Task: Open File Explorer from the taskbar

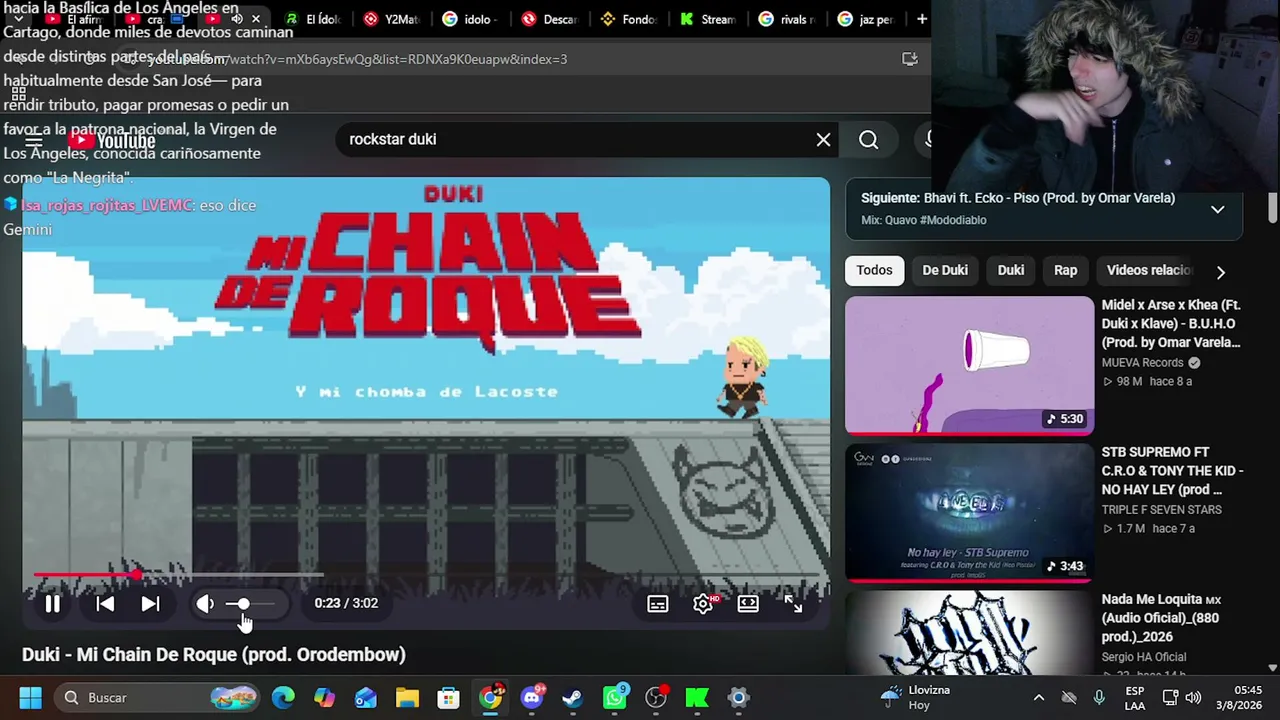Action: tap(407, 698)
